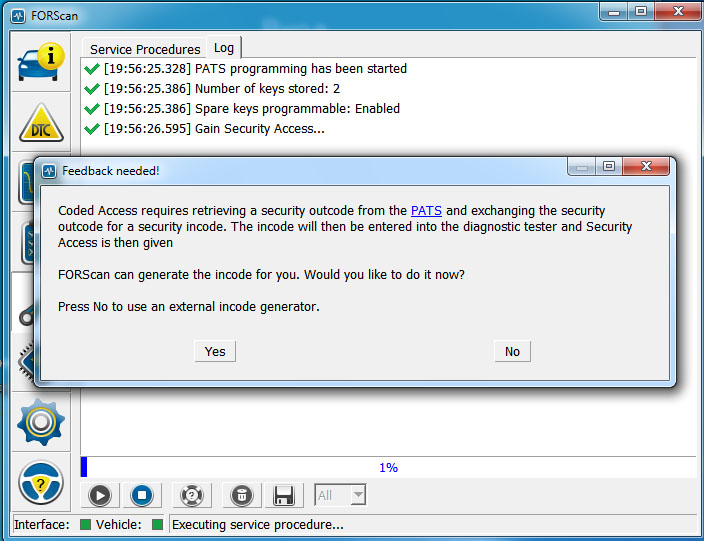This screenshot has height=541, width=704.
Task: Open the settings gear section
Action: 41,421
